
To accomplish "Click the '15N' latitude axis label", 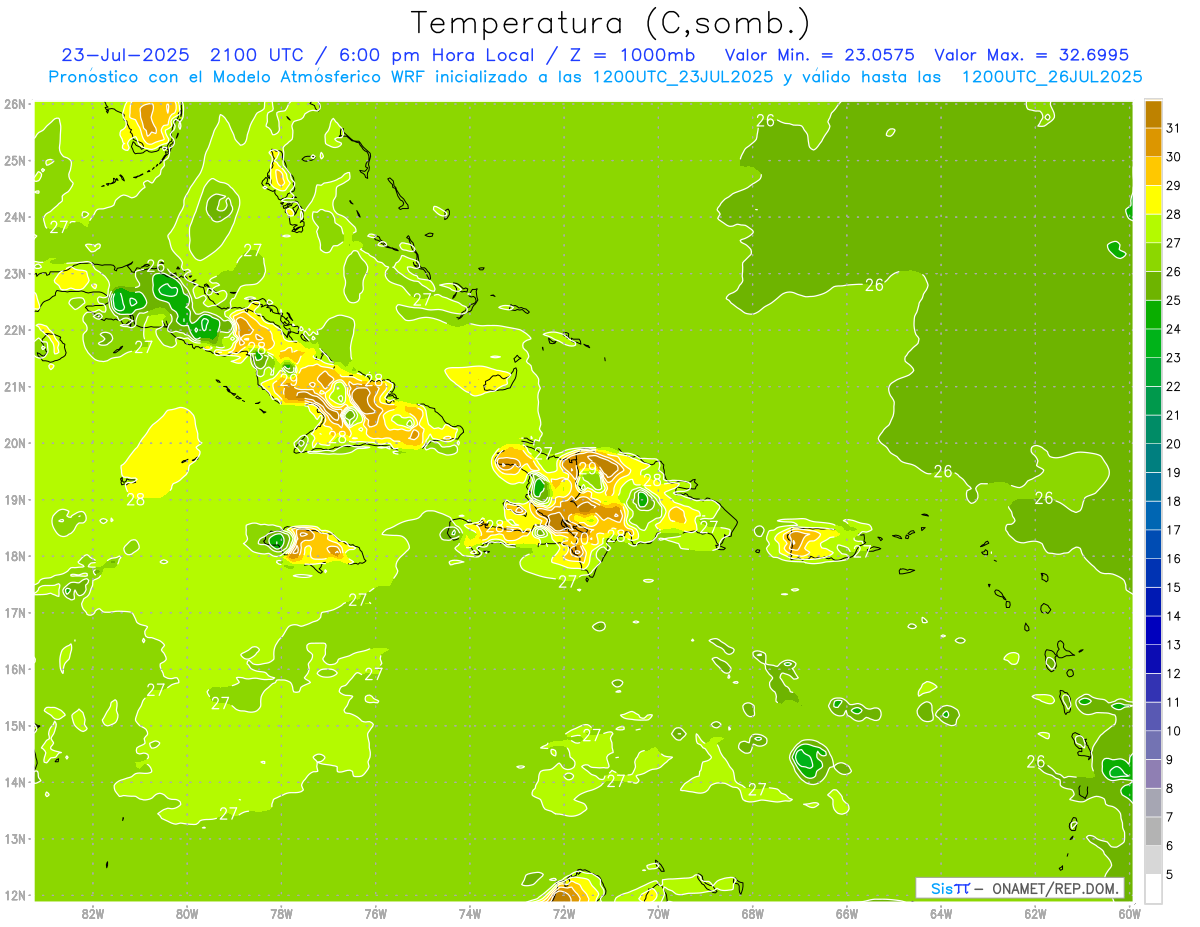I will pyautogui.click(x=15, y=725).
